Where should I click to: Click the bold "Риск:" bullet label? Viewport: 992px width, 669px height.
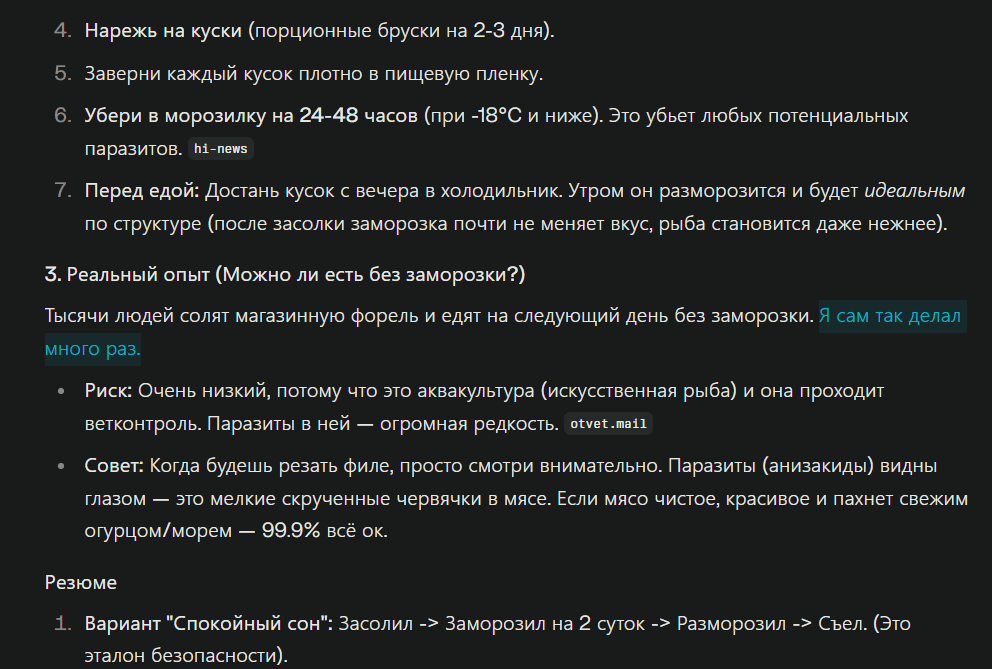[108, 390]
